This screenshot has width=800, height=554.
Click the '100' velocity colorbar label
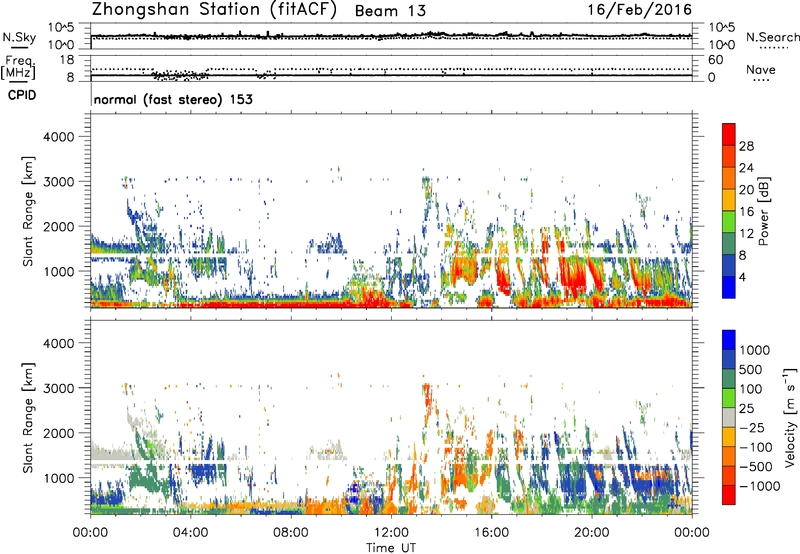coord(751,389)
